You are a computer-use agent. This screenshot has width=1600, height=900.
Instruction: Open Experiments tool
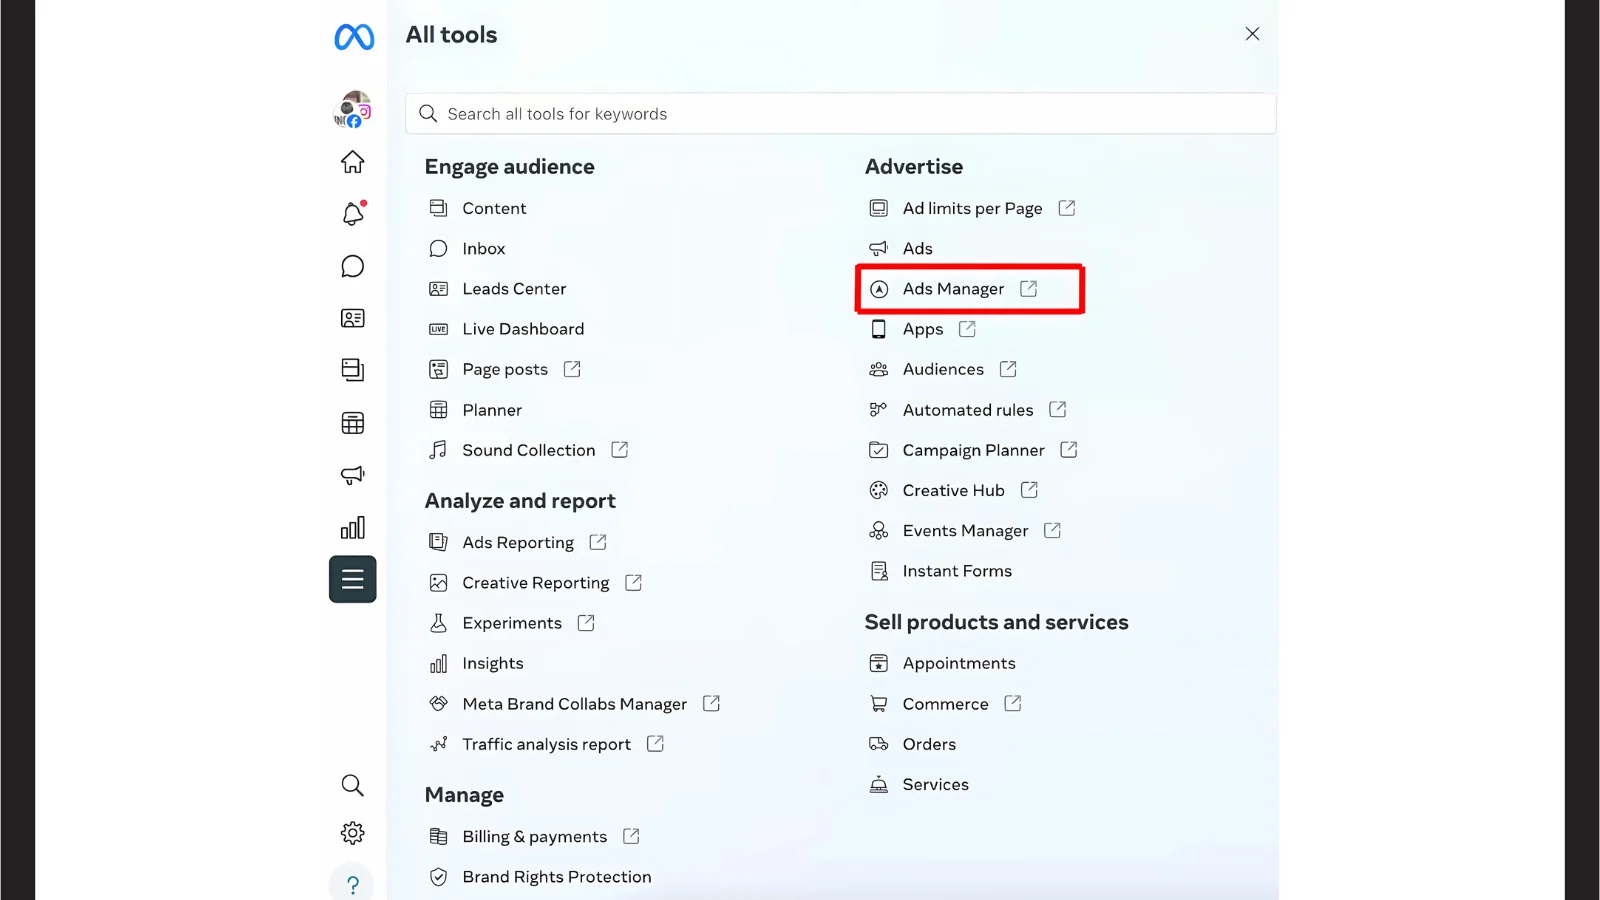click(512, 623)
